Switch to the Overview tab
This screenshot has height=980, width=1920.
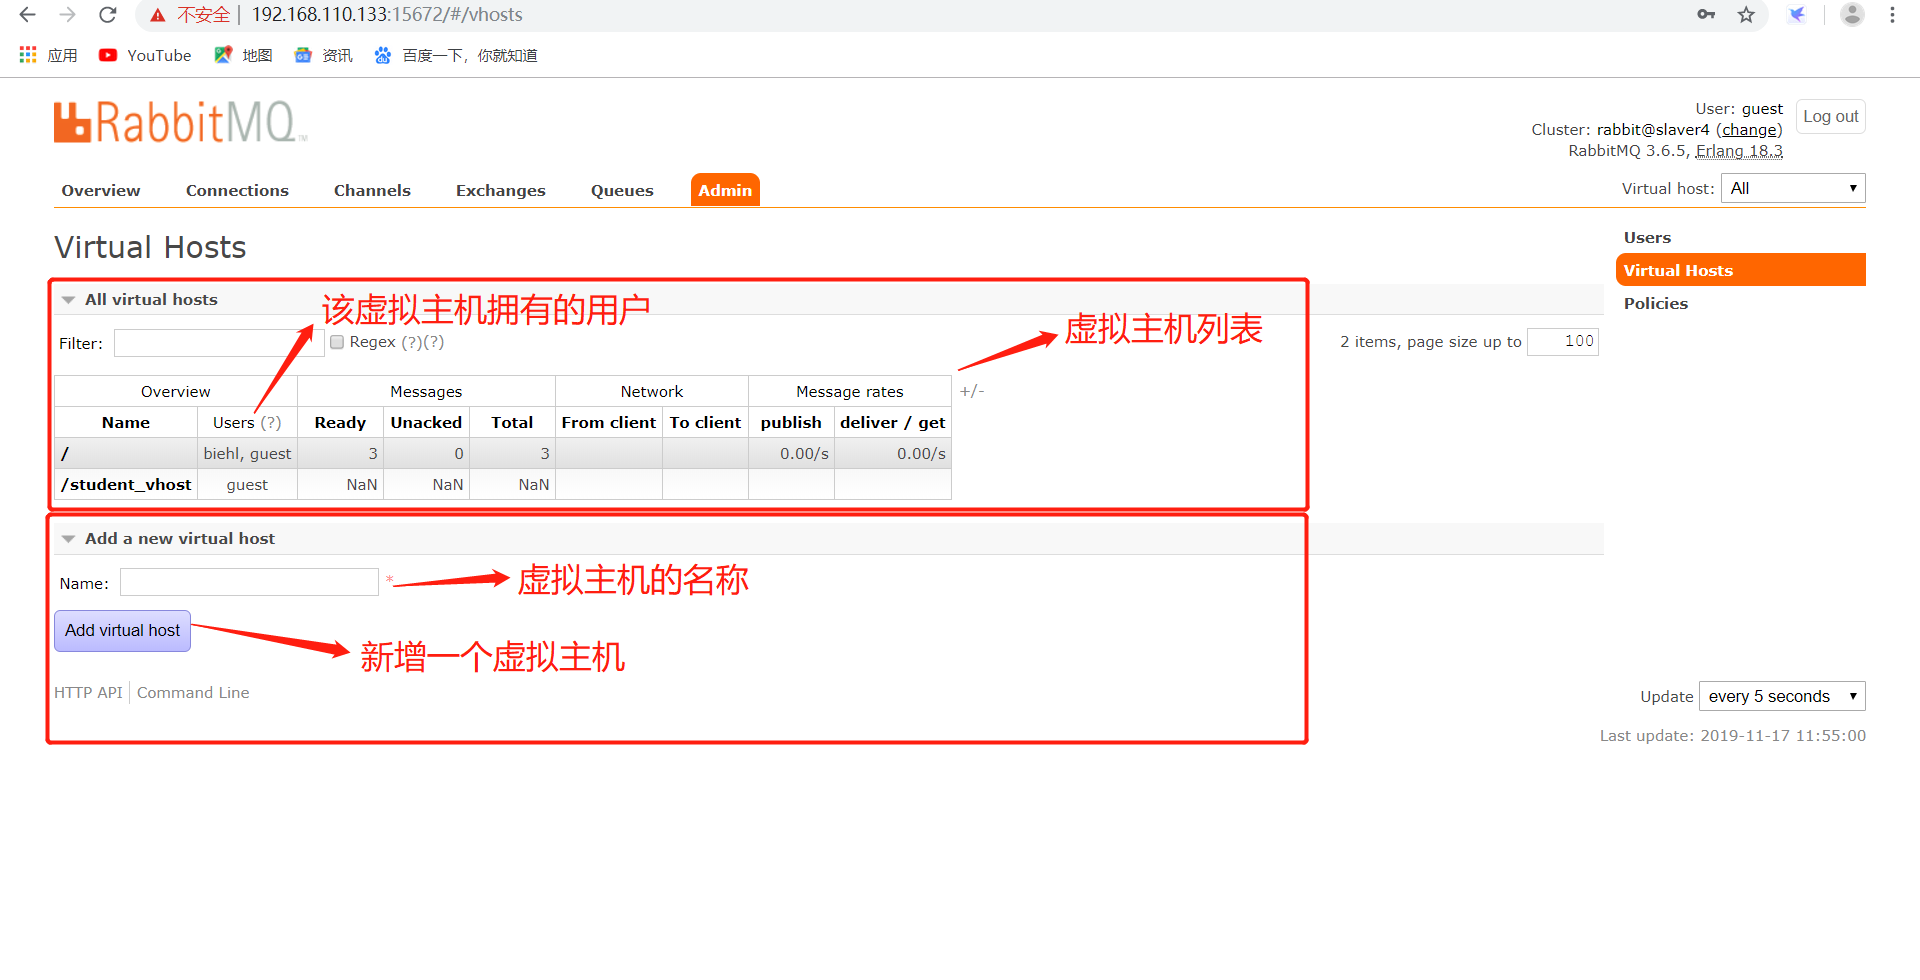pos(101,190)
